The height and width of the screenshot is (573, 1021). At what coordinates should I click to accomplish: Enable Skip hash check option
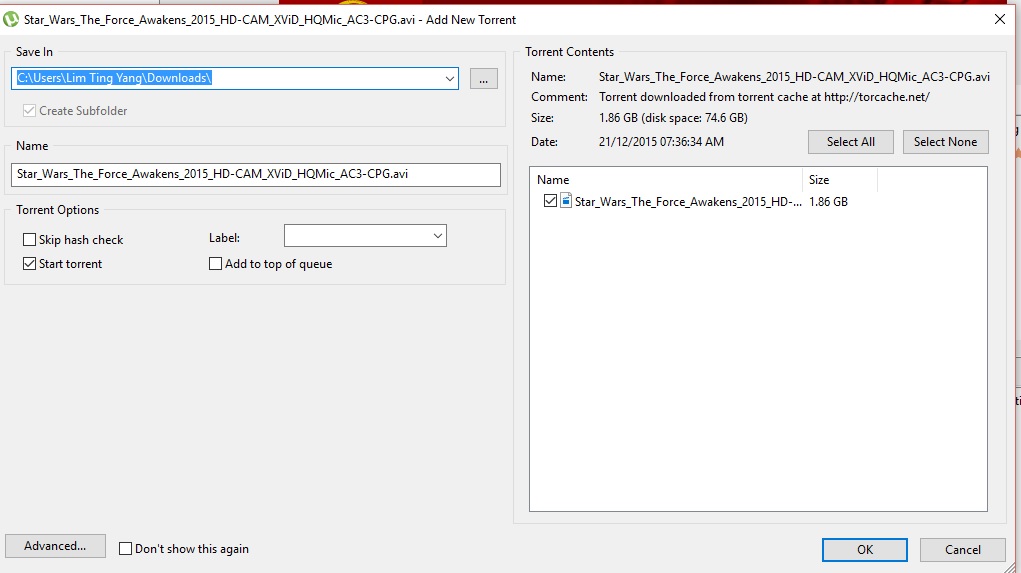coord(29,240)
